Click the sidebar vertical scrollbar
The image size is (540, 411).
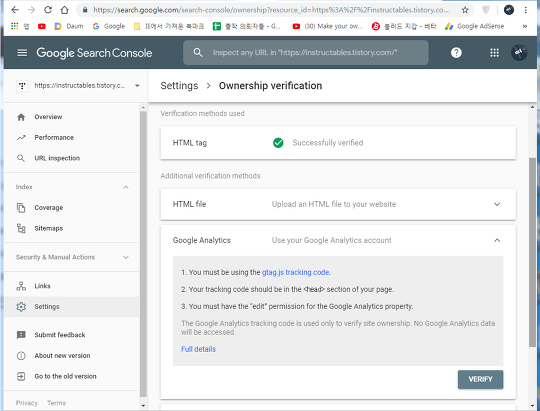pos(143,254)
